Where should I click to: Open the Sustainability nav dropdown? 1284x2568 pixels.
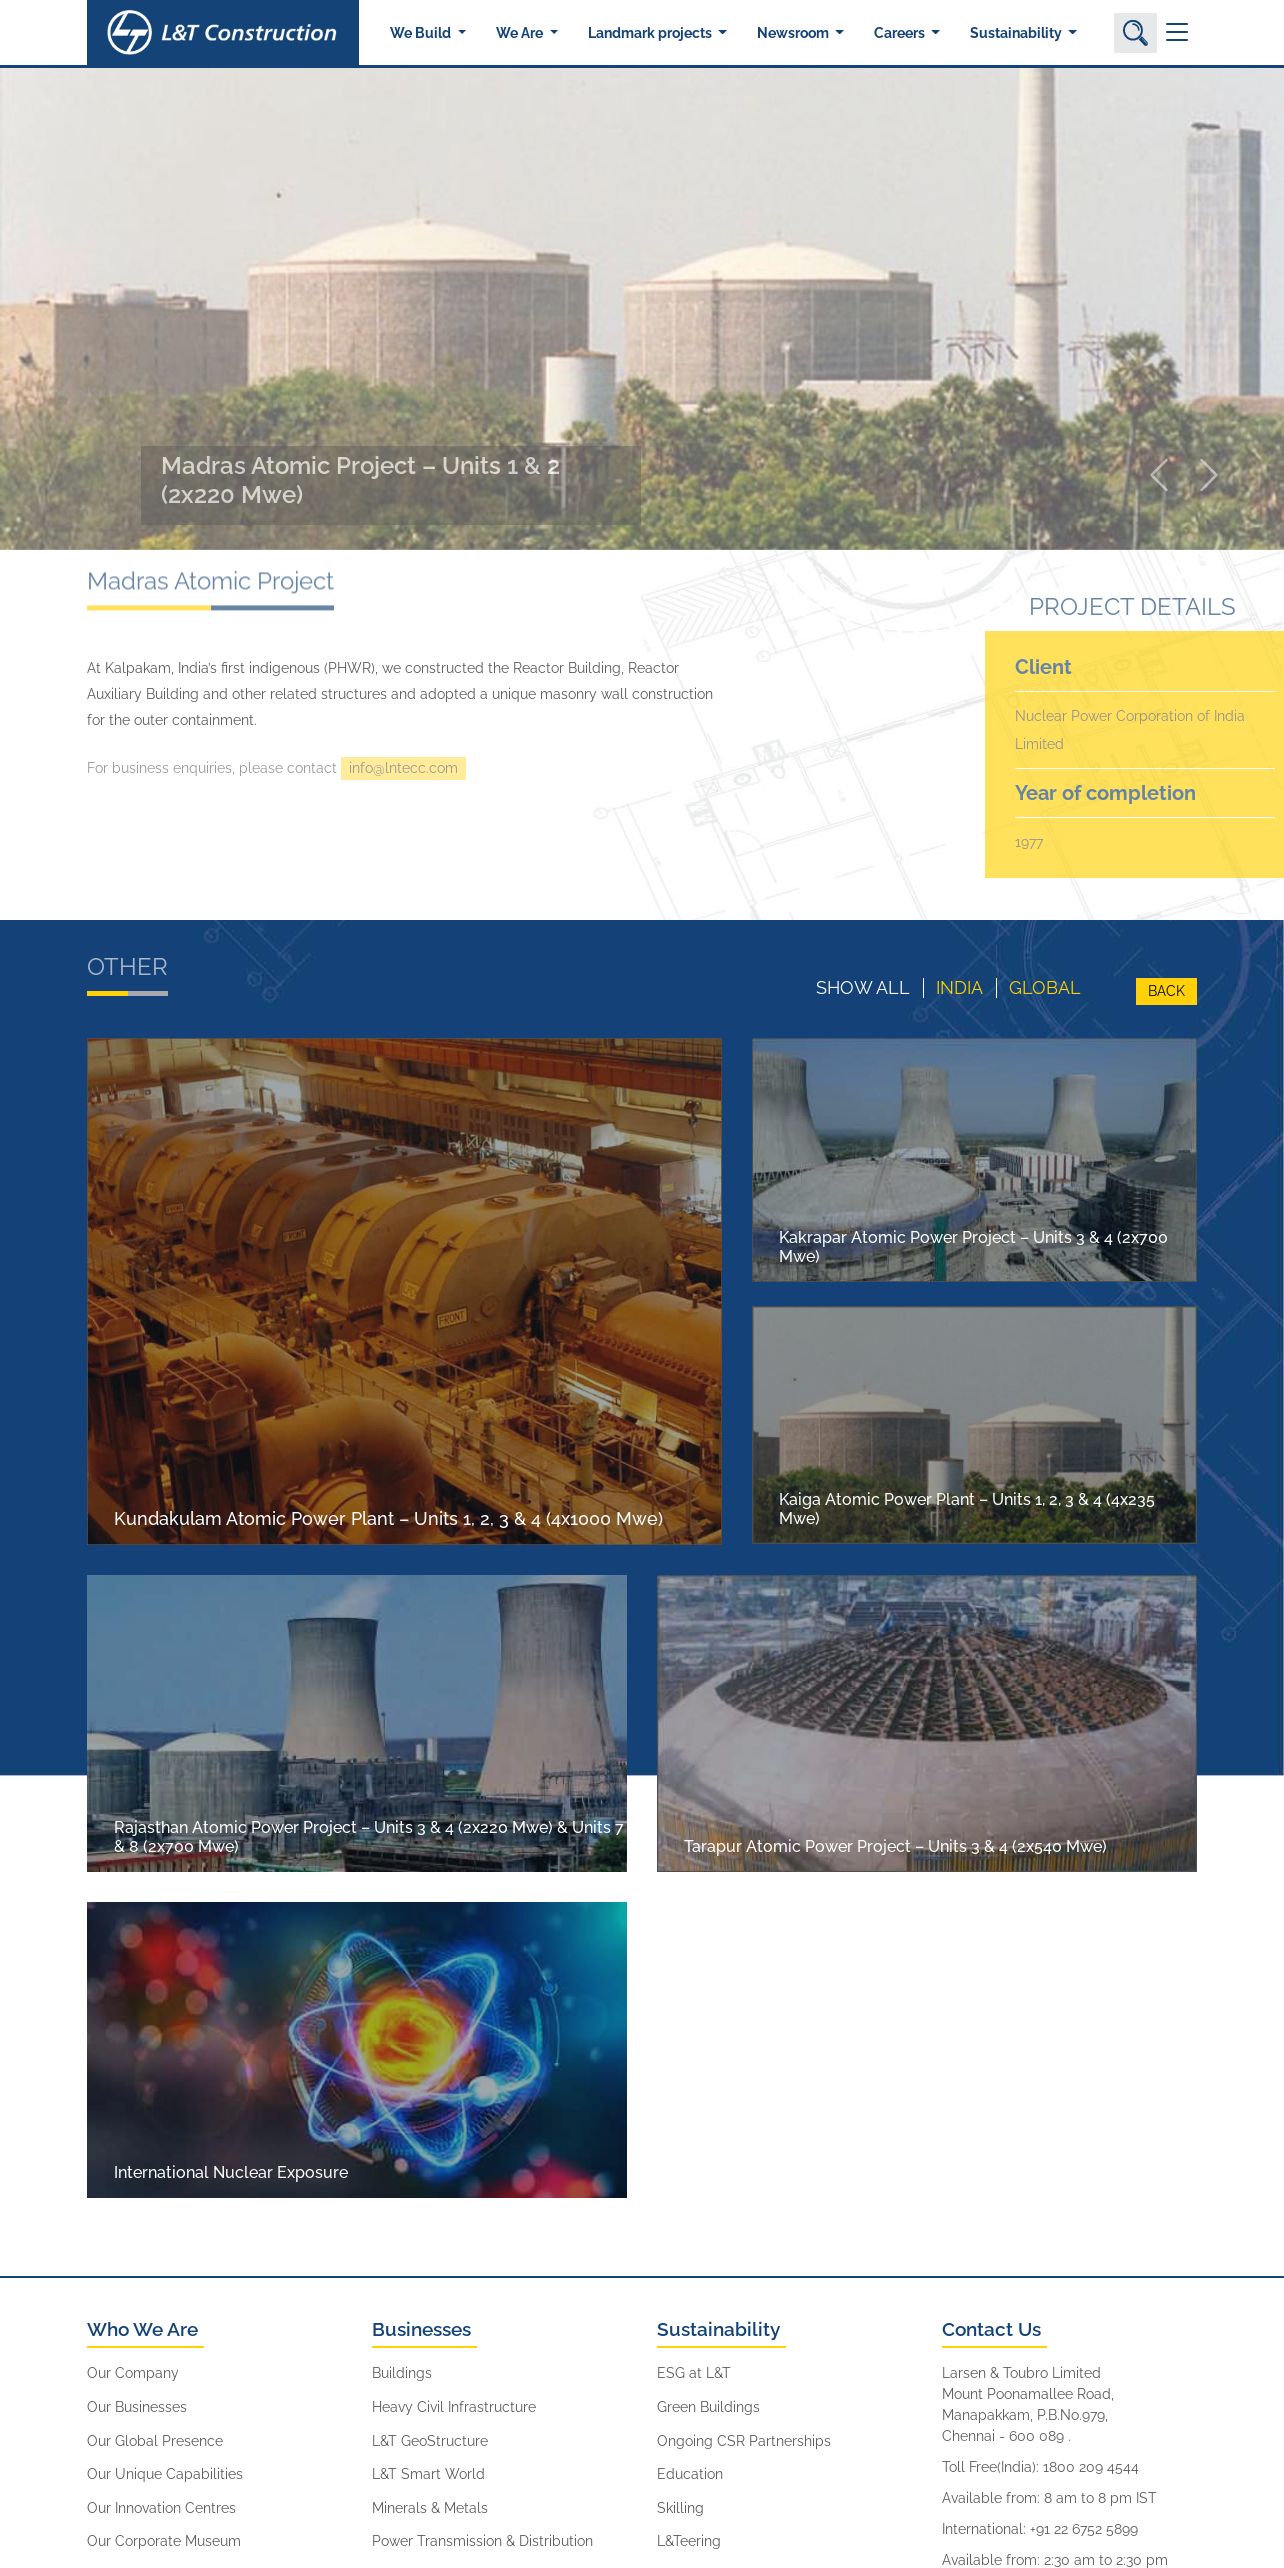[x=1023, y=33]
